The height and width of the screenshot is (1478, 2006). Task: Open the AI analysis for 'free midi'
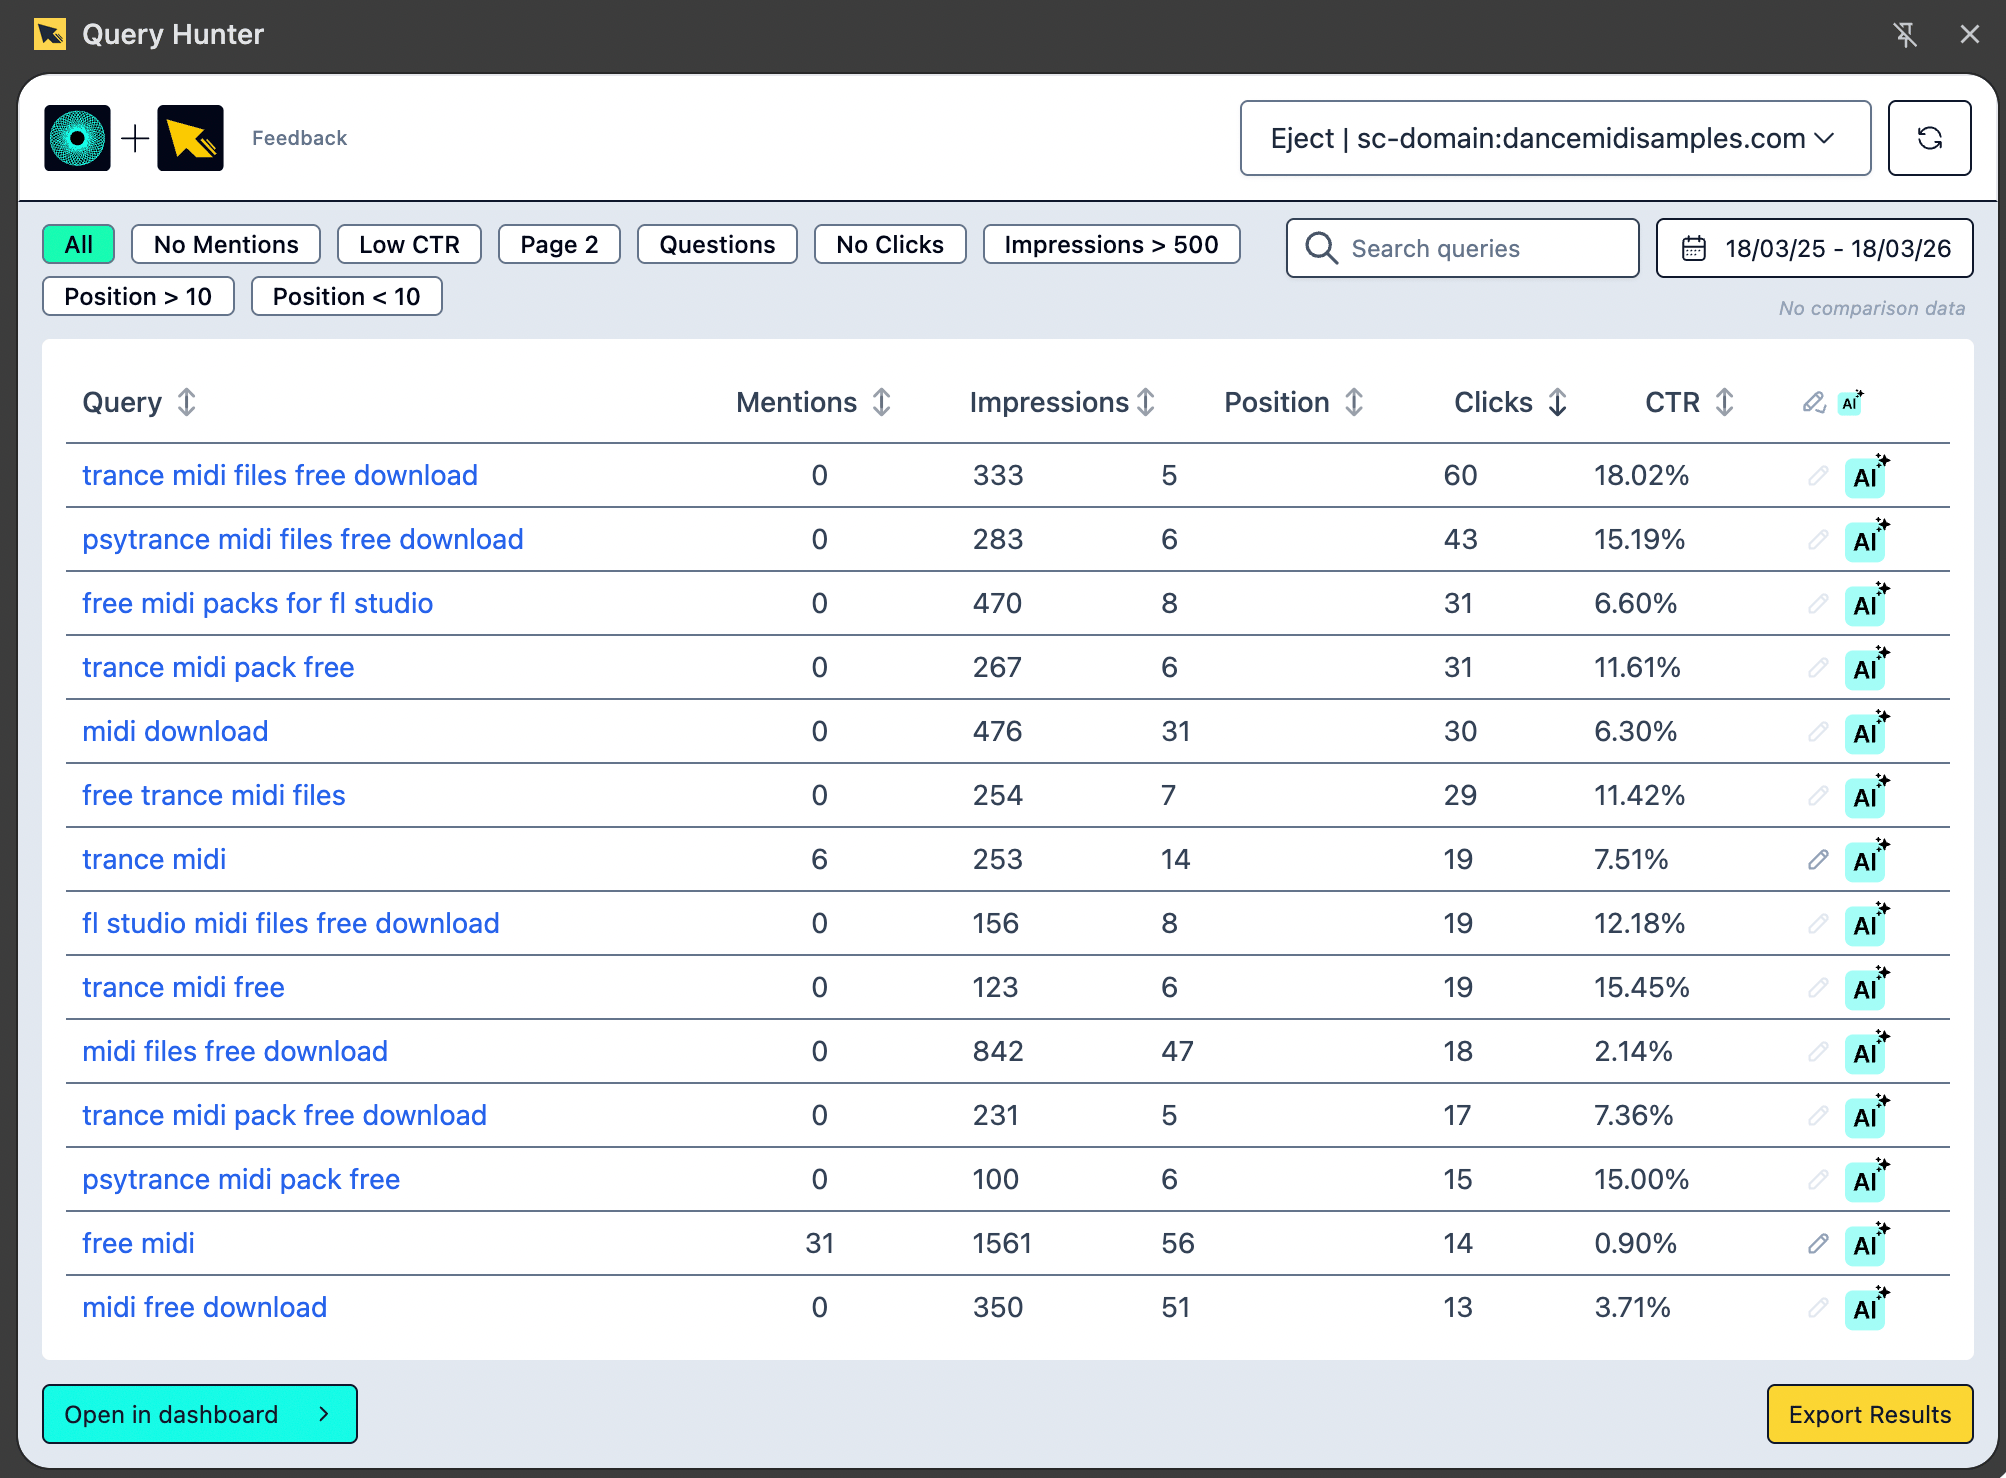[x=1864, y=1244]
